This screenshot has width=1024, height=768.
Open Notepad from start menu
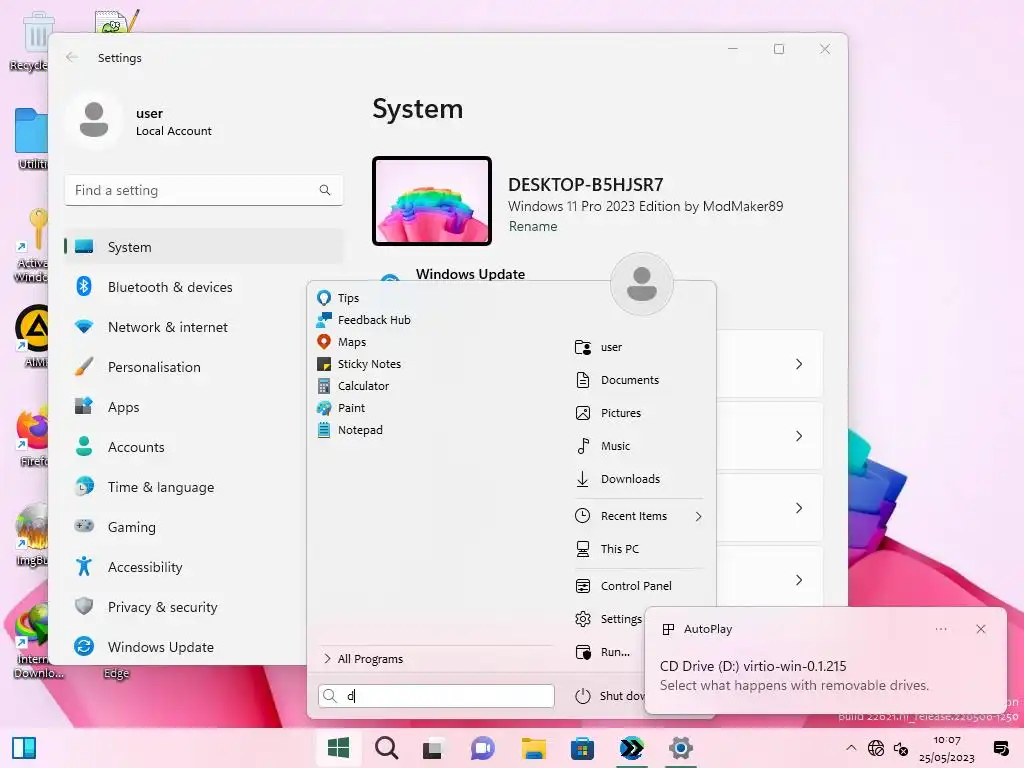pyautogui.click(x=350, y=430)
